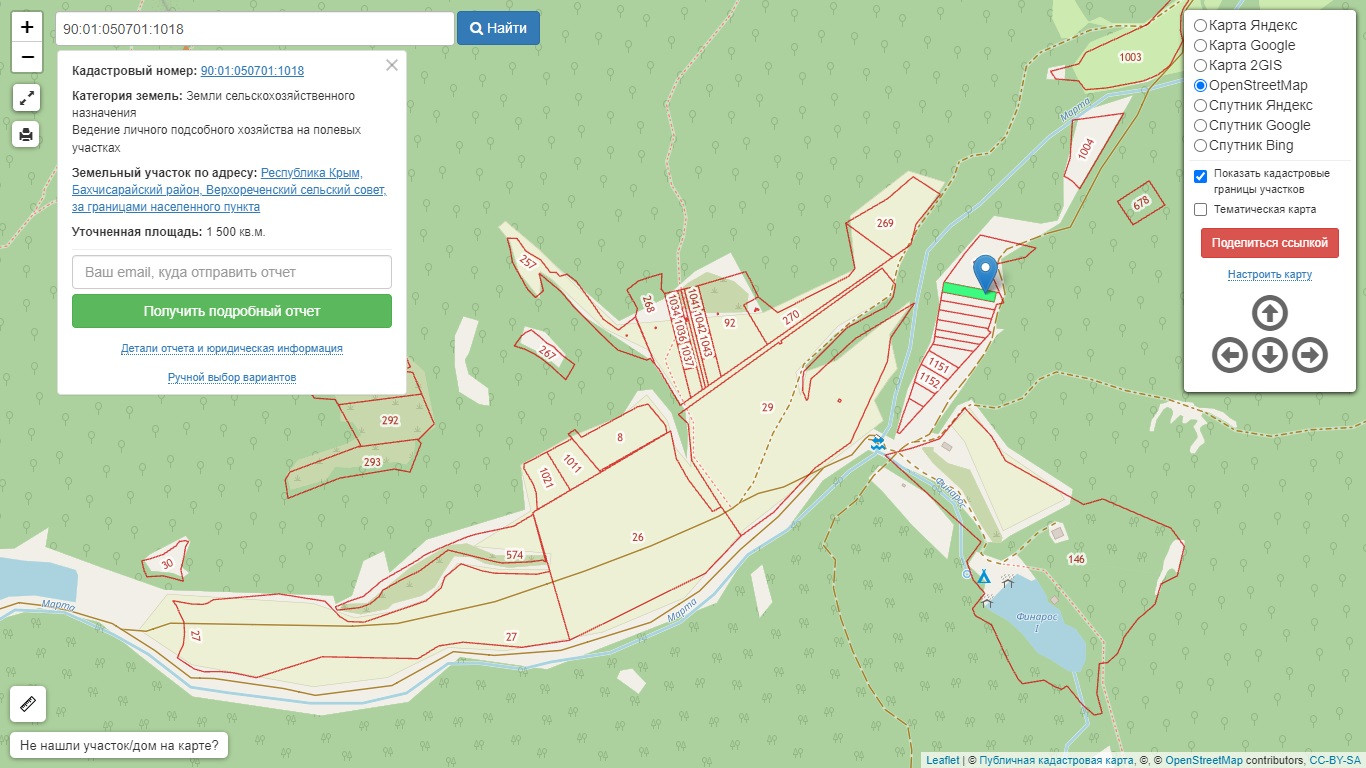Viewport: 1366px width, 768px height.
Task: Open cadastral number 90:01:050701:1018 link
Action: pyautogui.click(x=252, y=71)
